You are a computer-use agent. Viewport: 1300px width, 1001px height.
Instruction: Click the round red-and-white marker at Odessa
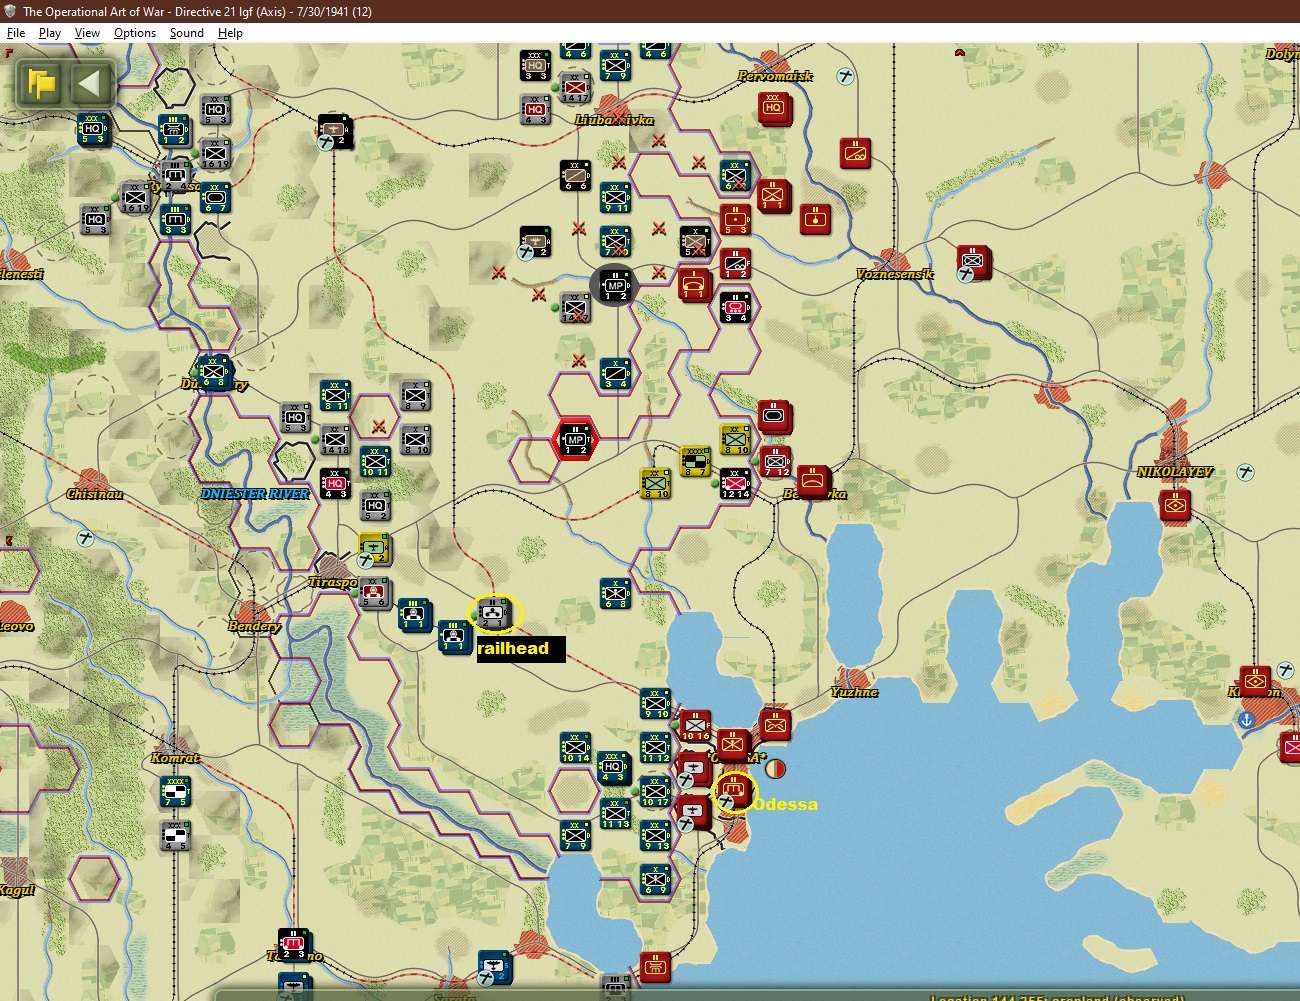pos(775,769)
